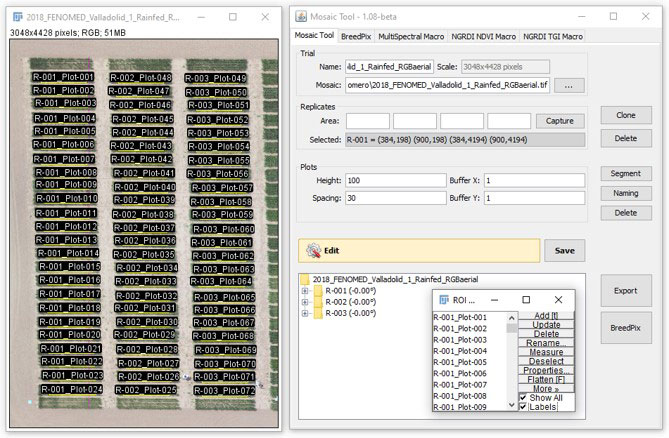The height and width of the screenshot is (438, 669).
Task: Click Properties... in ROI Manager
Action: click(546, 371)
